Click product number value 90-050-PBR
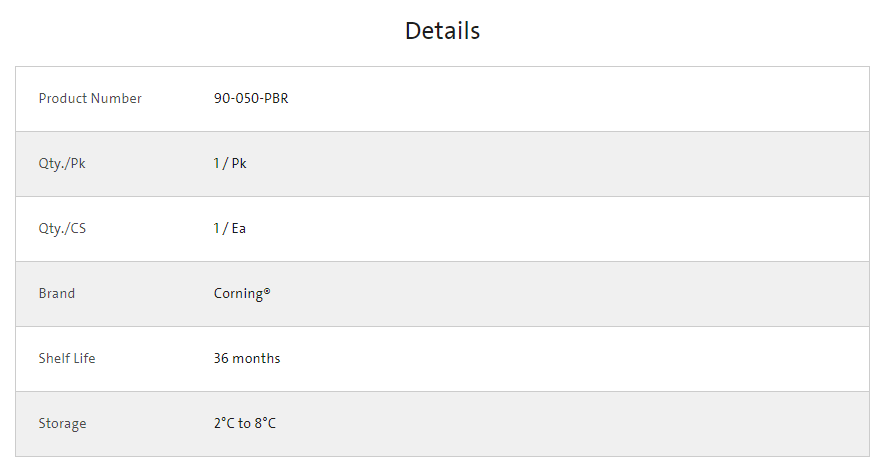892x476 pixels. pos(251,98)
